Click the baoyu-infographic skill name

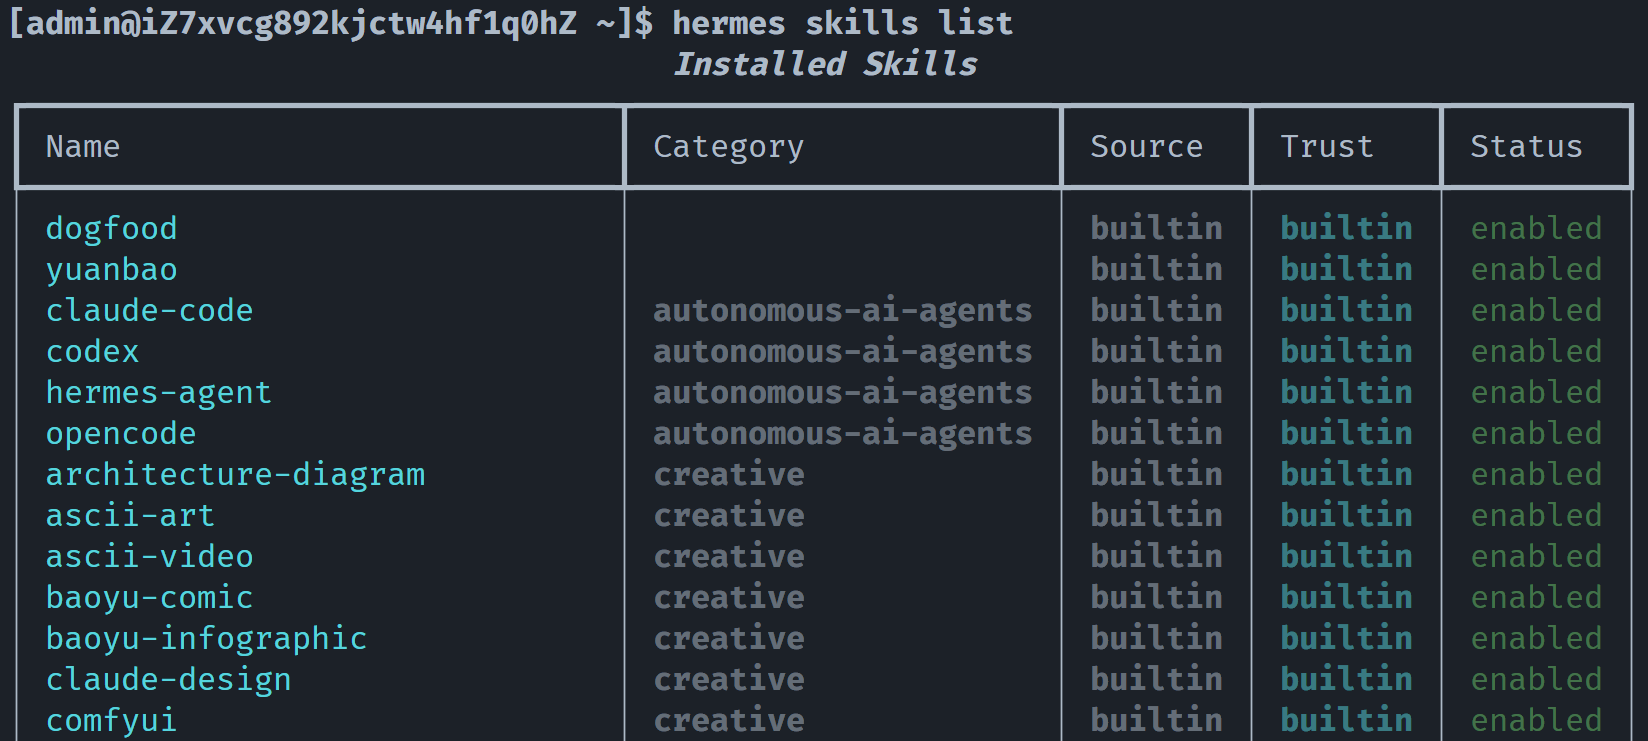tap(206, 639)
